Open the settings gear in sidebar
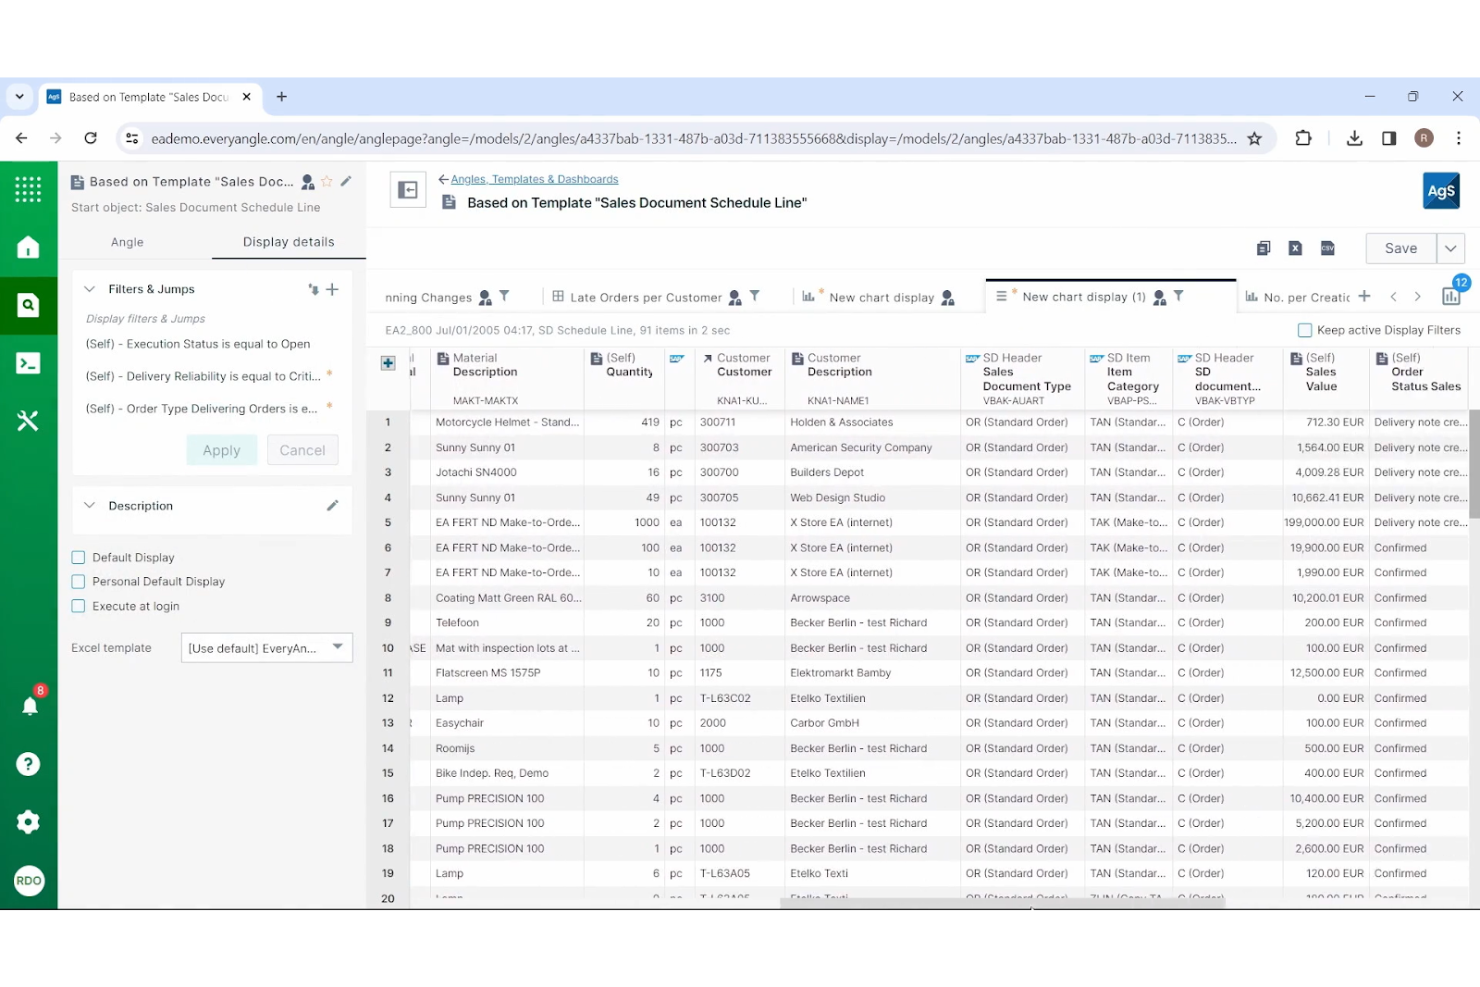This screenshot has width=1480, height=987. pyautogui.click(x=28, y=822)
